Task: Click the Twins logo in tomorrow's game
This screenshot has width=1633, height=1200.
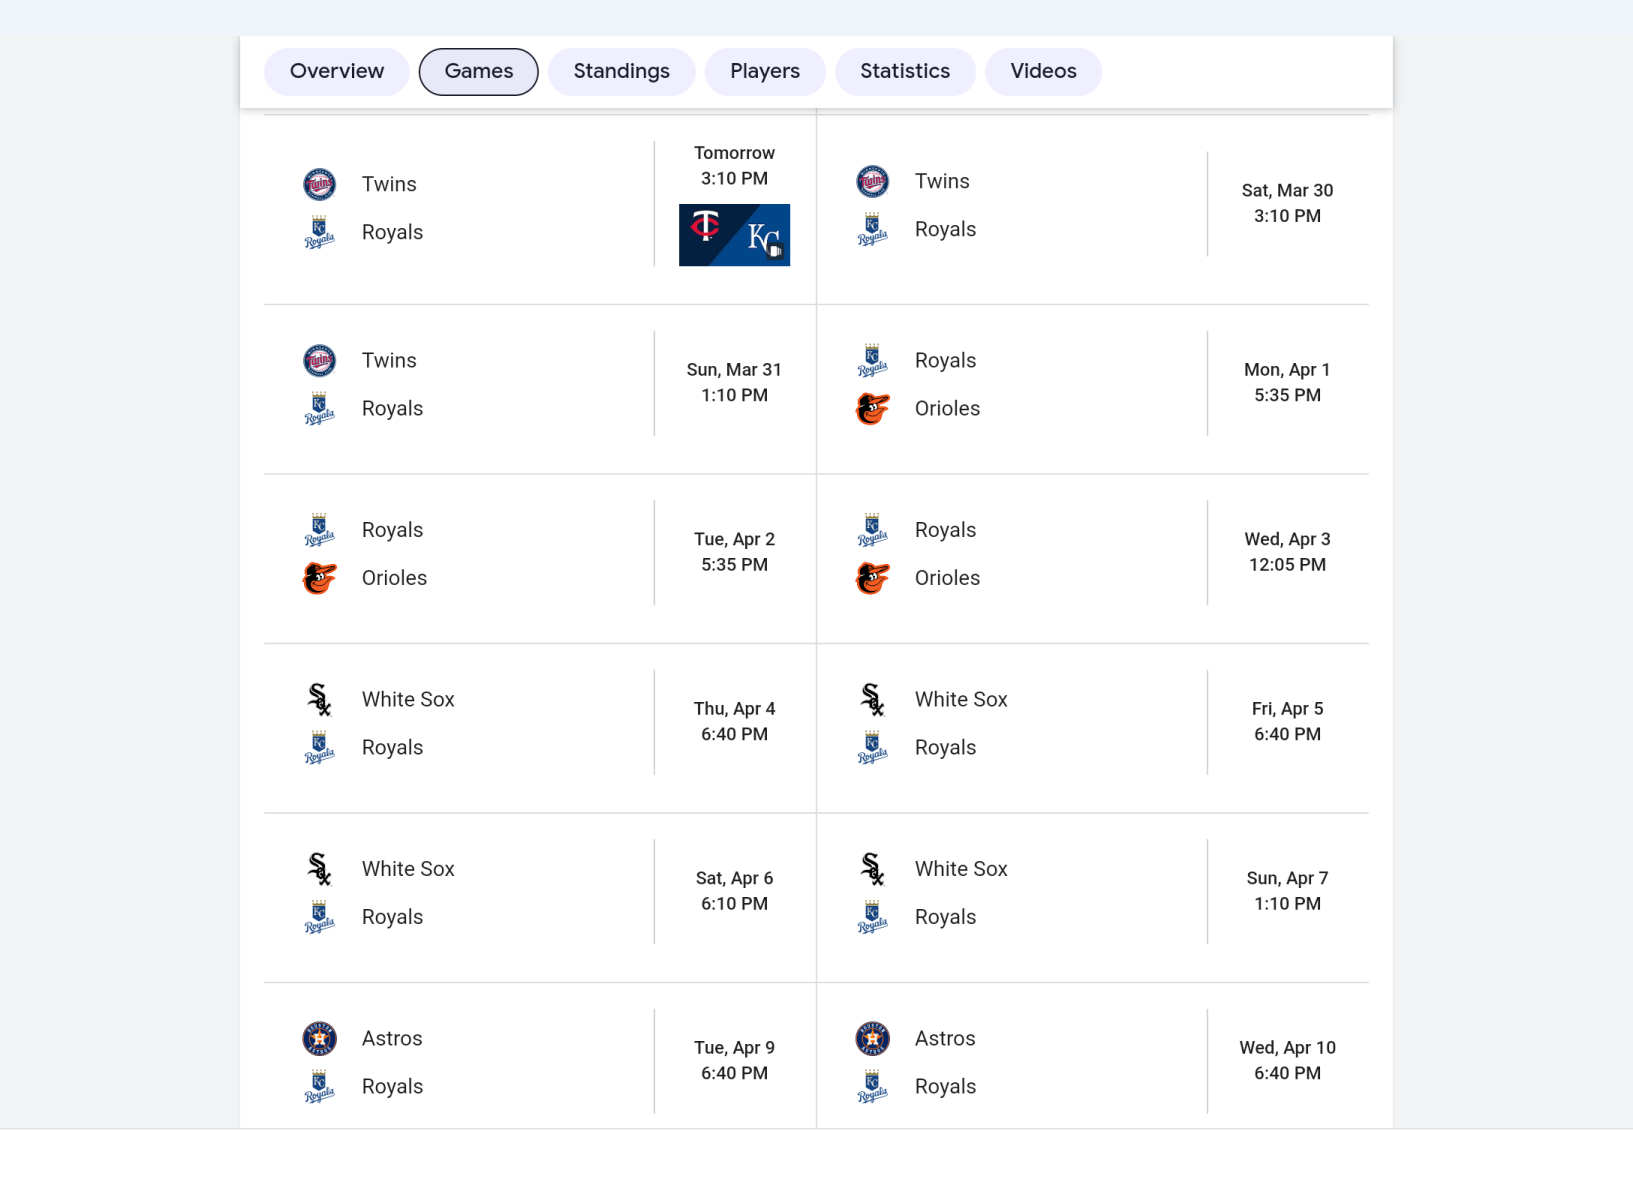Action: click(319, 184)
